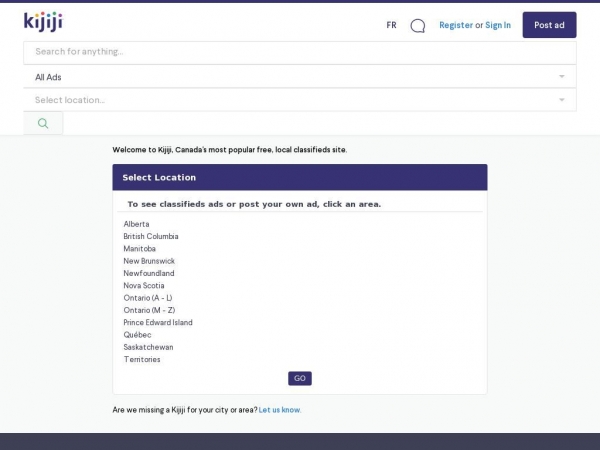Open the Register link

pyautogui.click(x=456, y=25)
